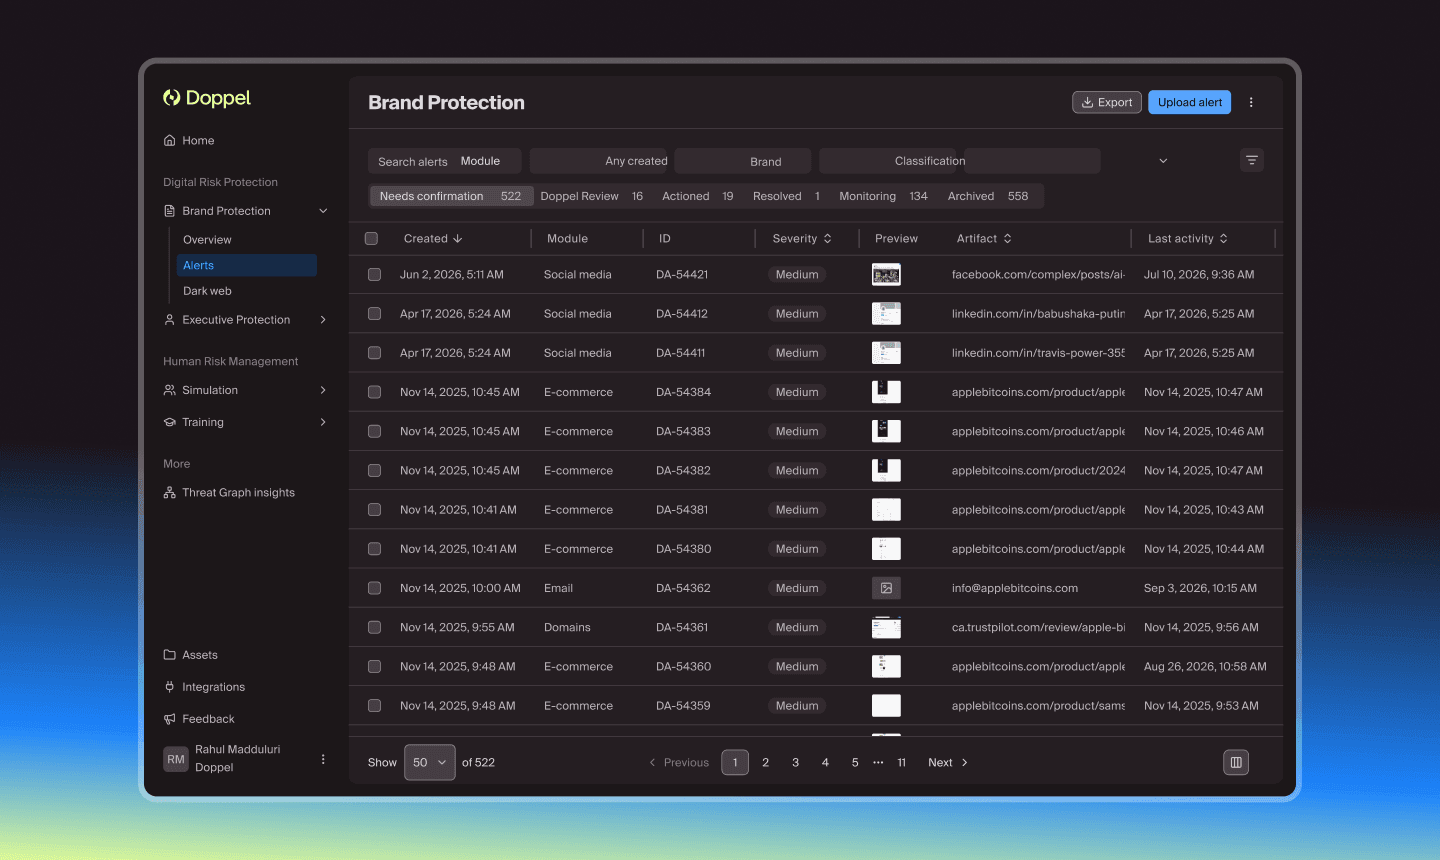Click the Doppel logo
The height and width of the screenshot is (860, 1440).
coord(207,98)
